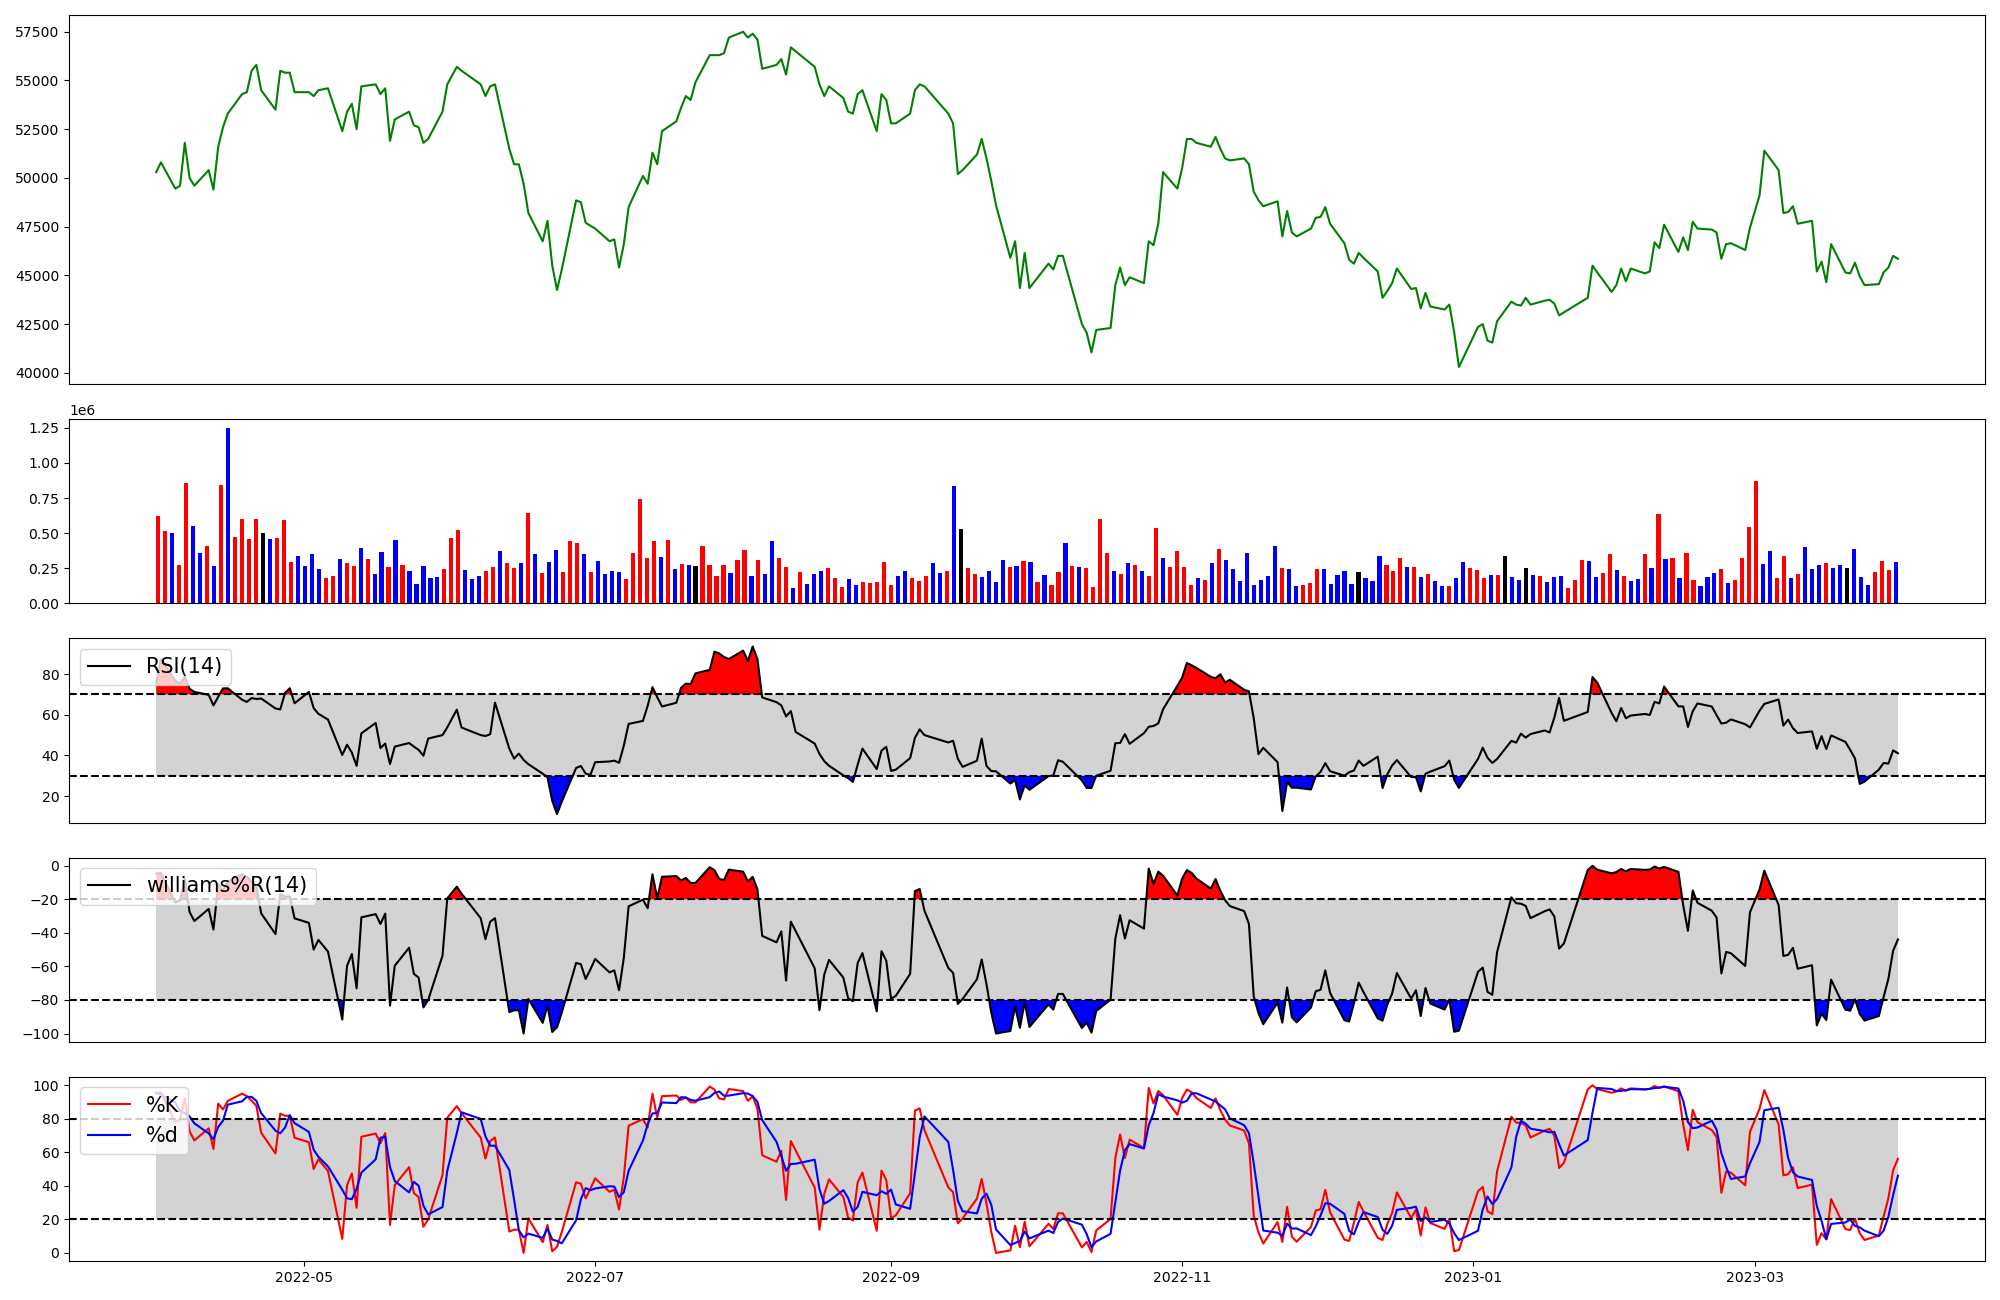Click the blue %d legend line sample

click(110, 1135)
